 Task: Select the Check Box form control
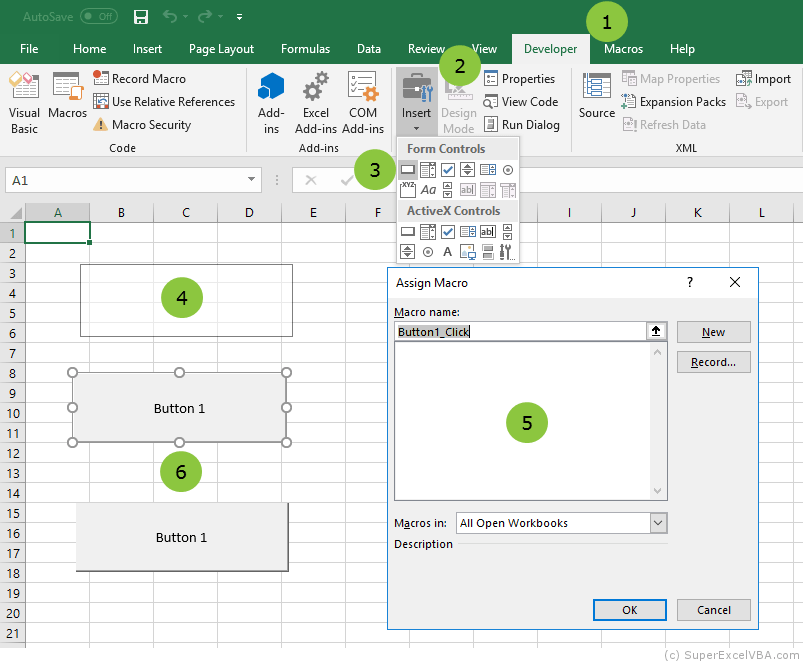click(x=447, y=170)
